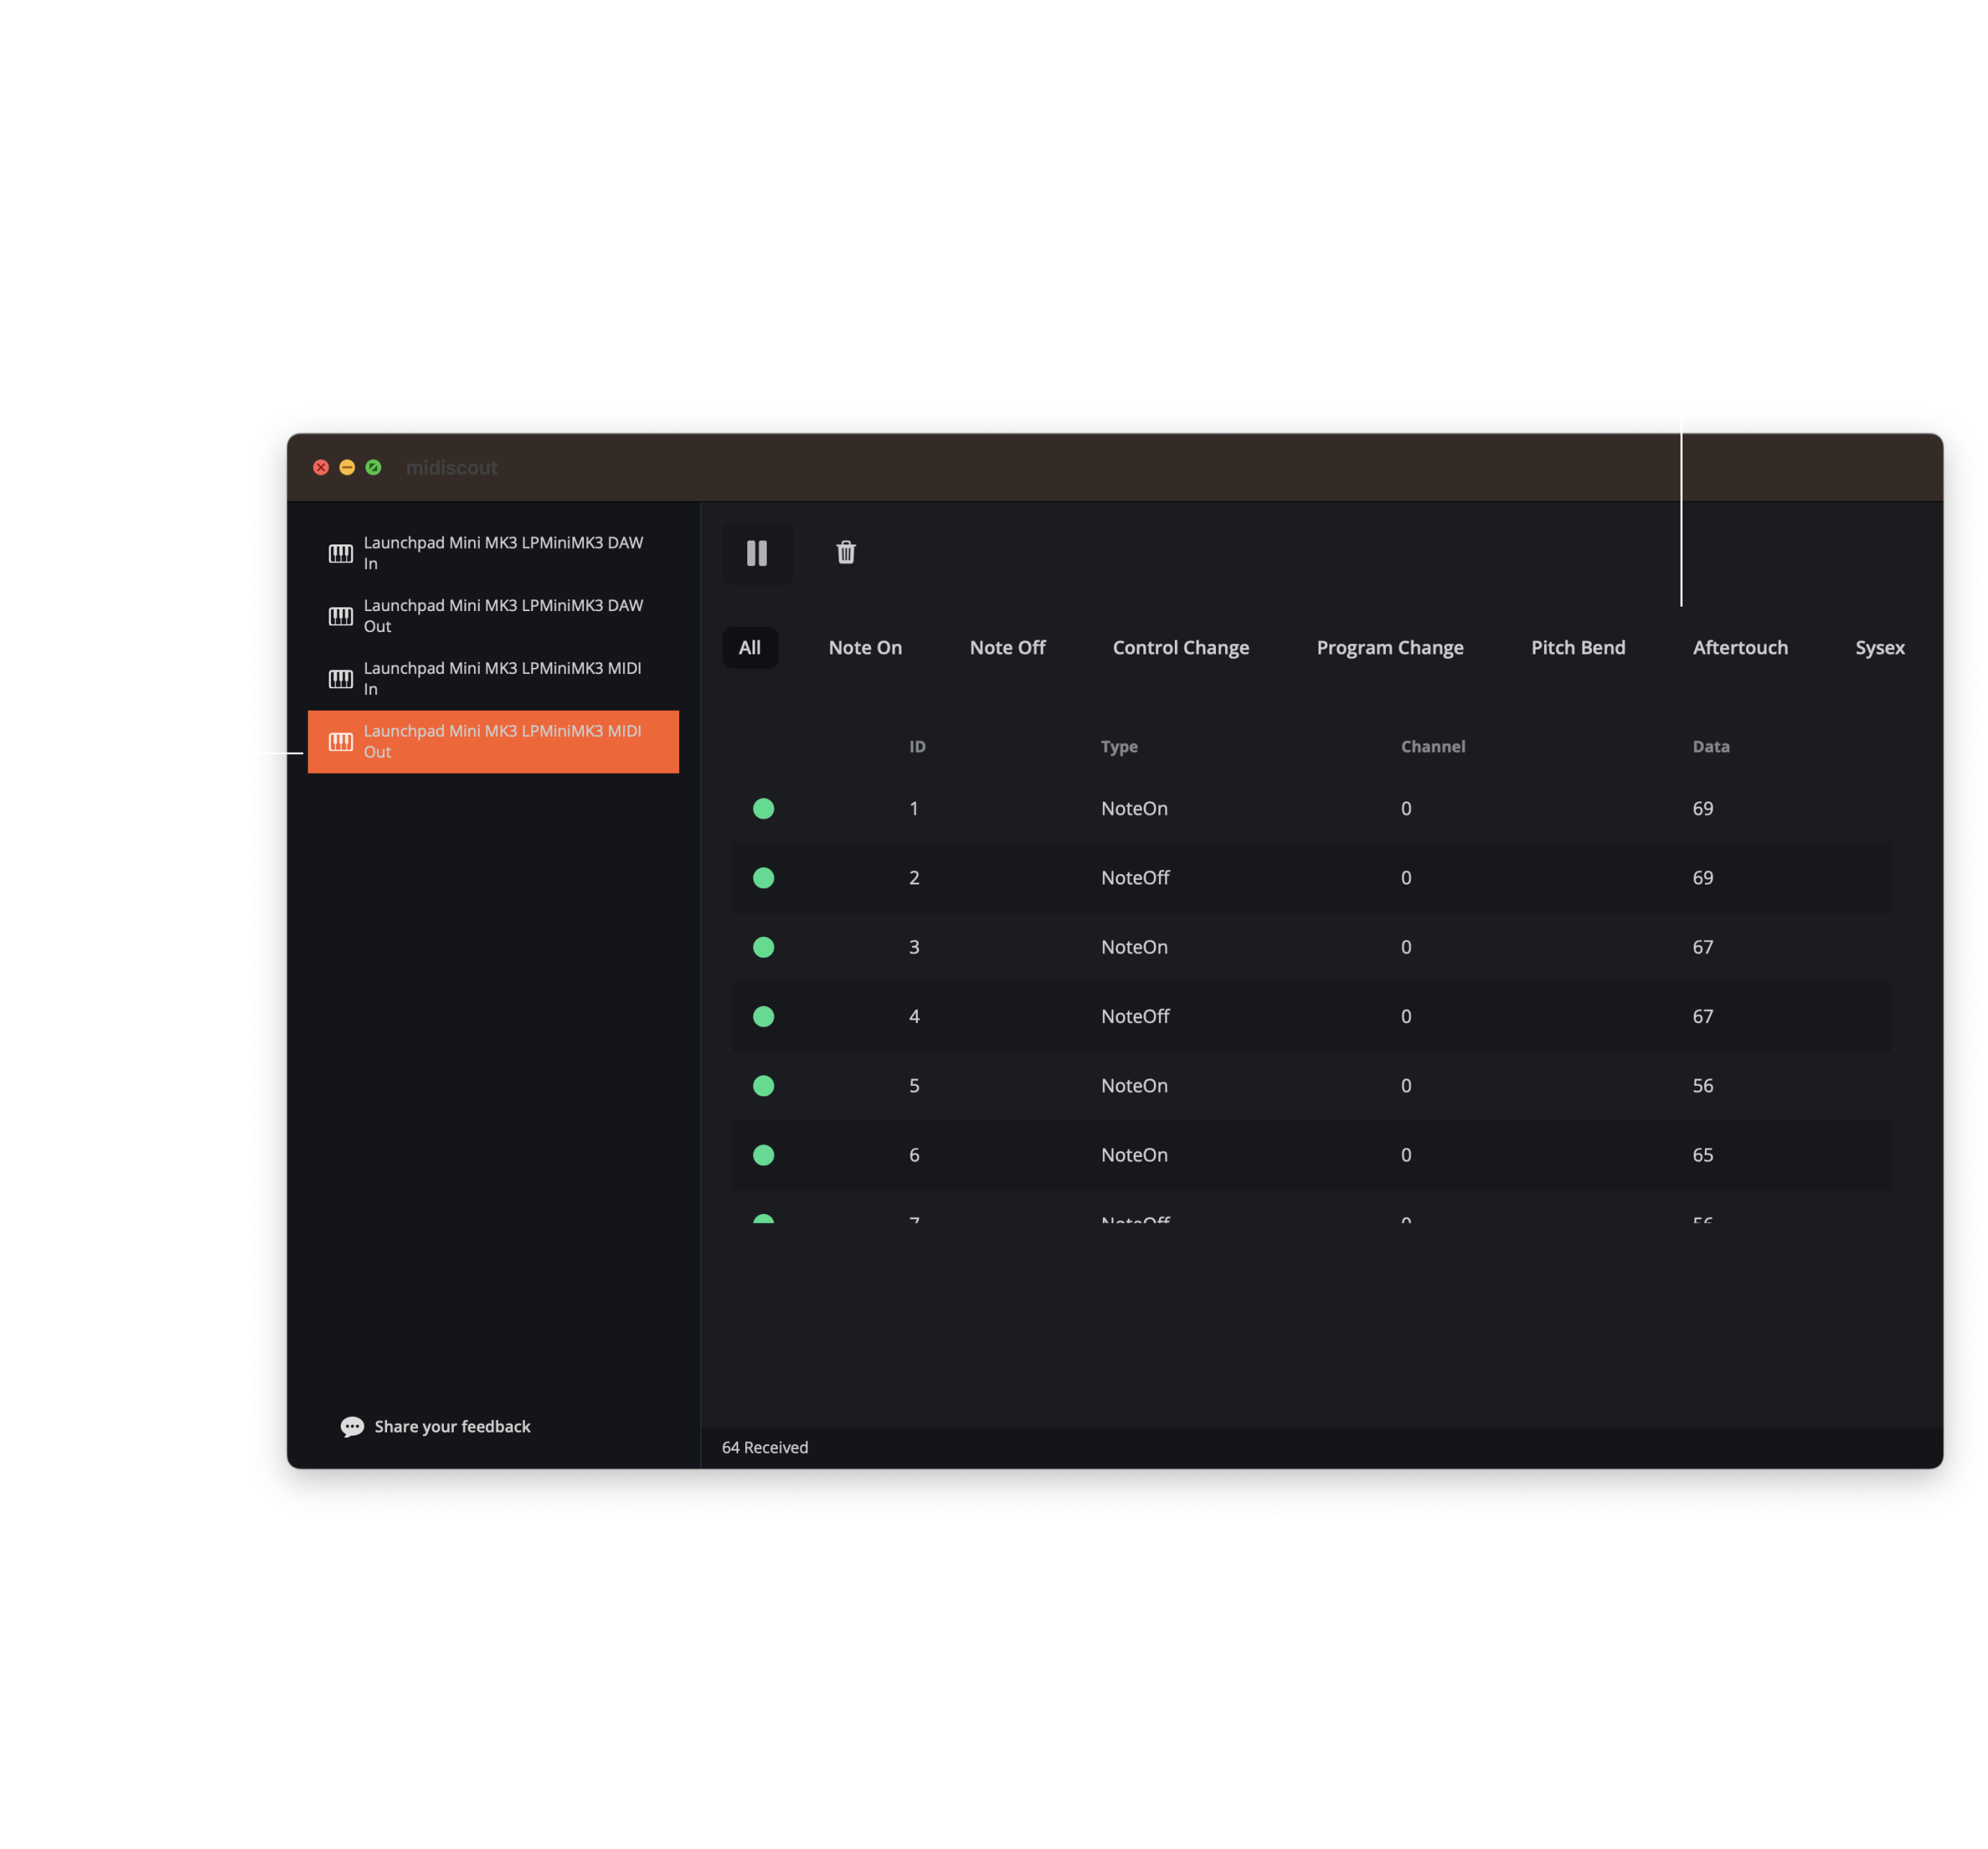Switch filter to Note On events
1988x1849 pixels.
coord(865,647)
